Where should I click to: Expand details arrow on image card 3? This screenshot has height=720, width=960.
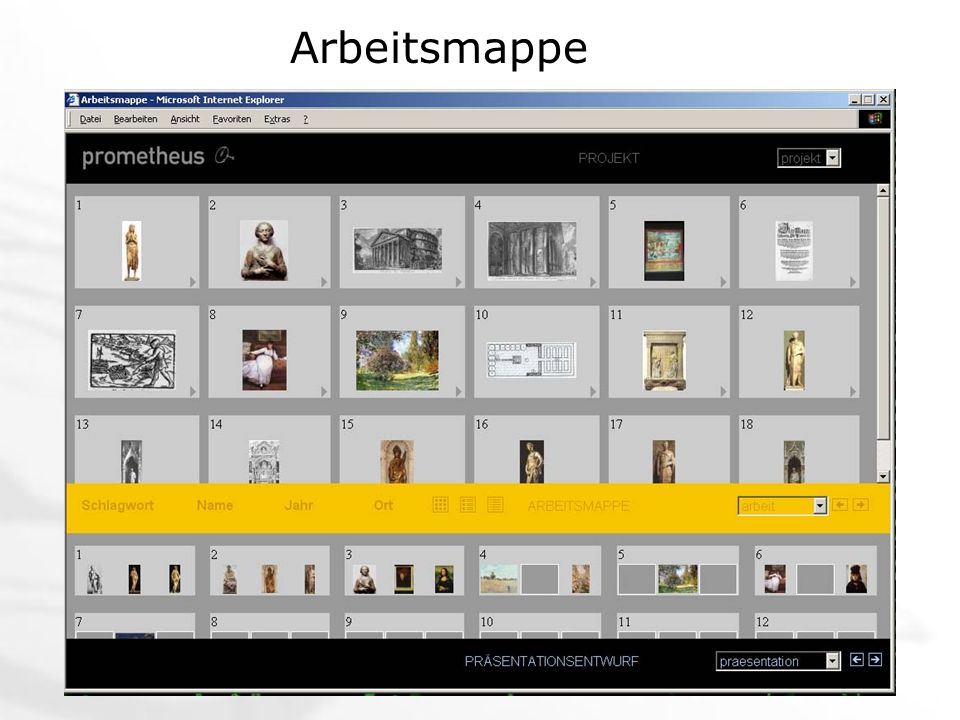click(x=459, y=282)
